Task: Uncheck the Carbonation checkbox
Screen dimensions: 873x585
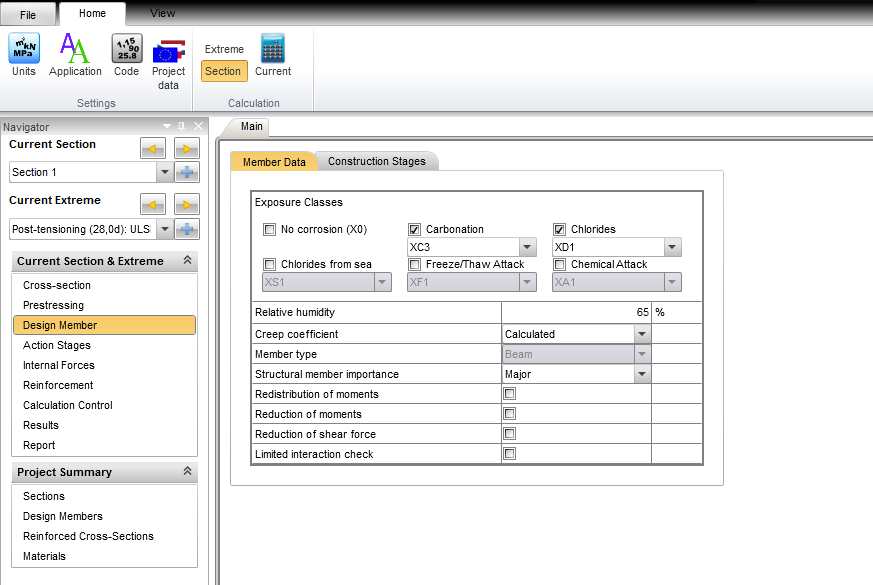Action: click(414, 230)
